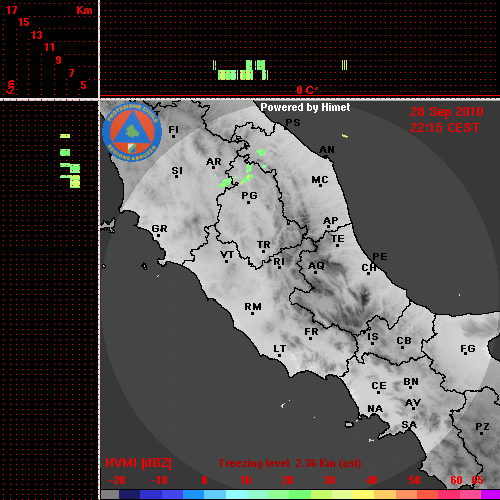Click the magenta color scale swatch under 65

(491, 495)
